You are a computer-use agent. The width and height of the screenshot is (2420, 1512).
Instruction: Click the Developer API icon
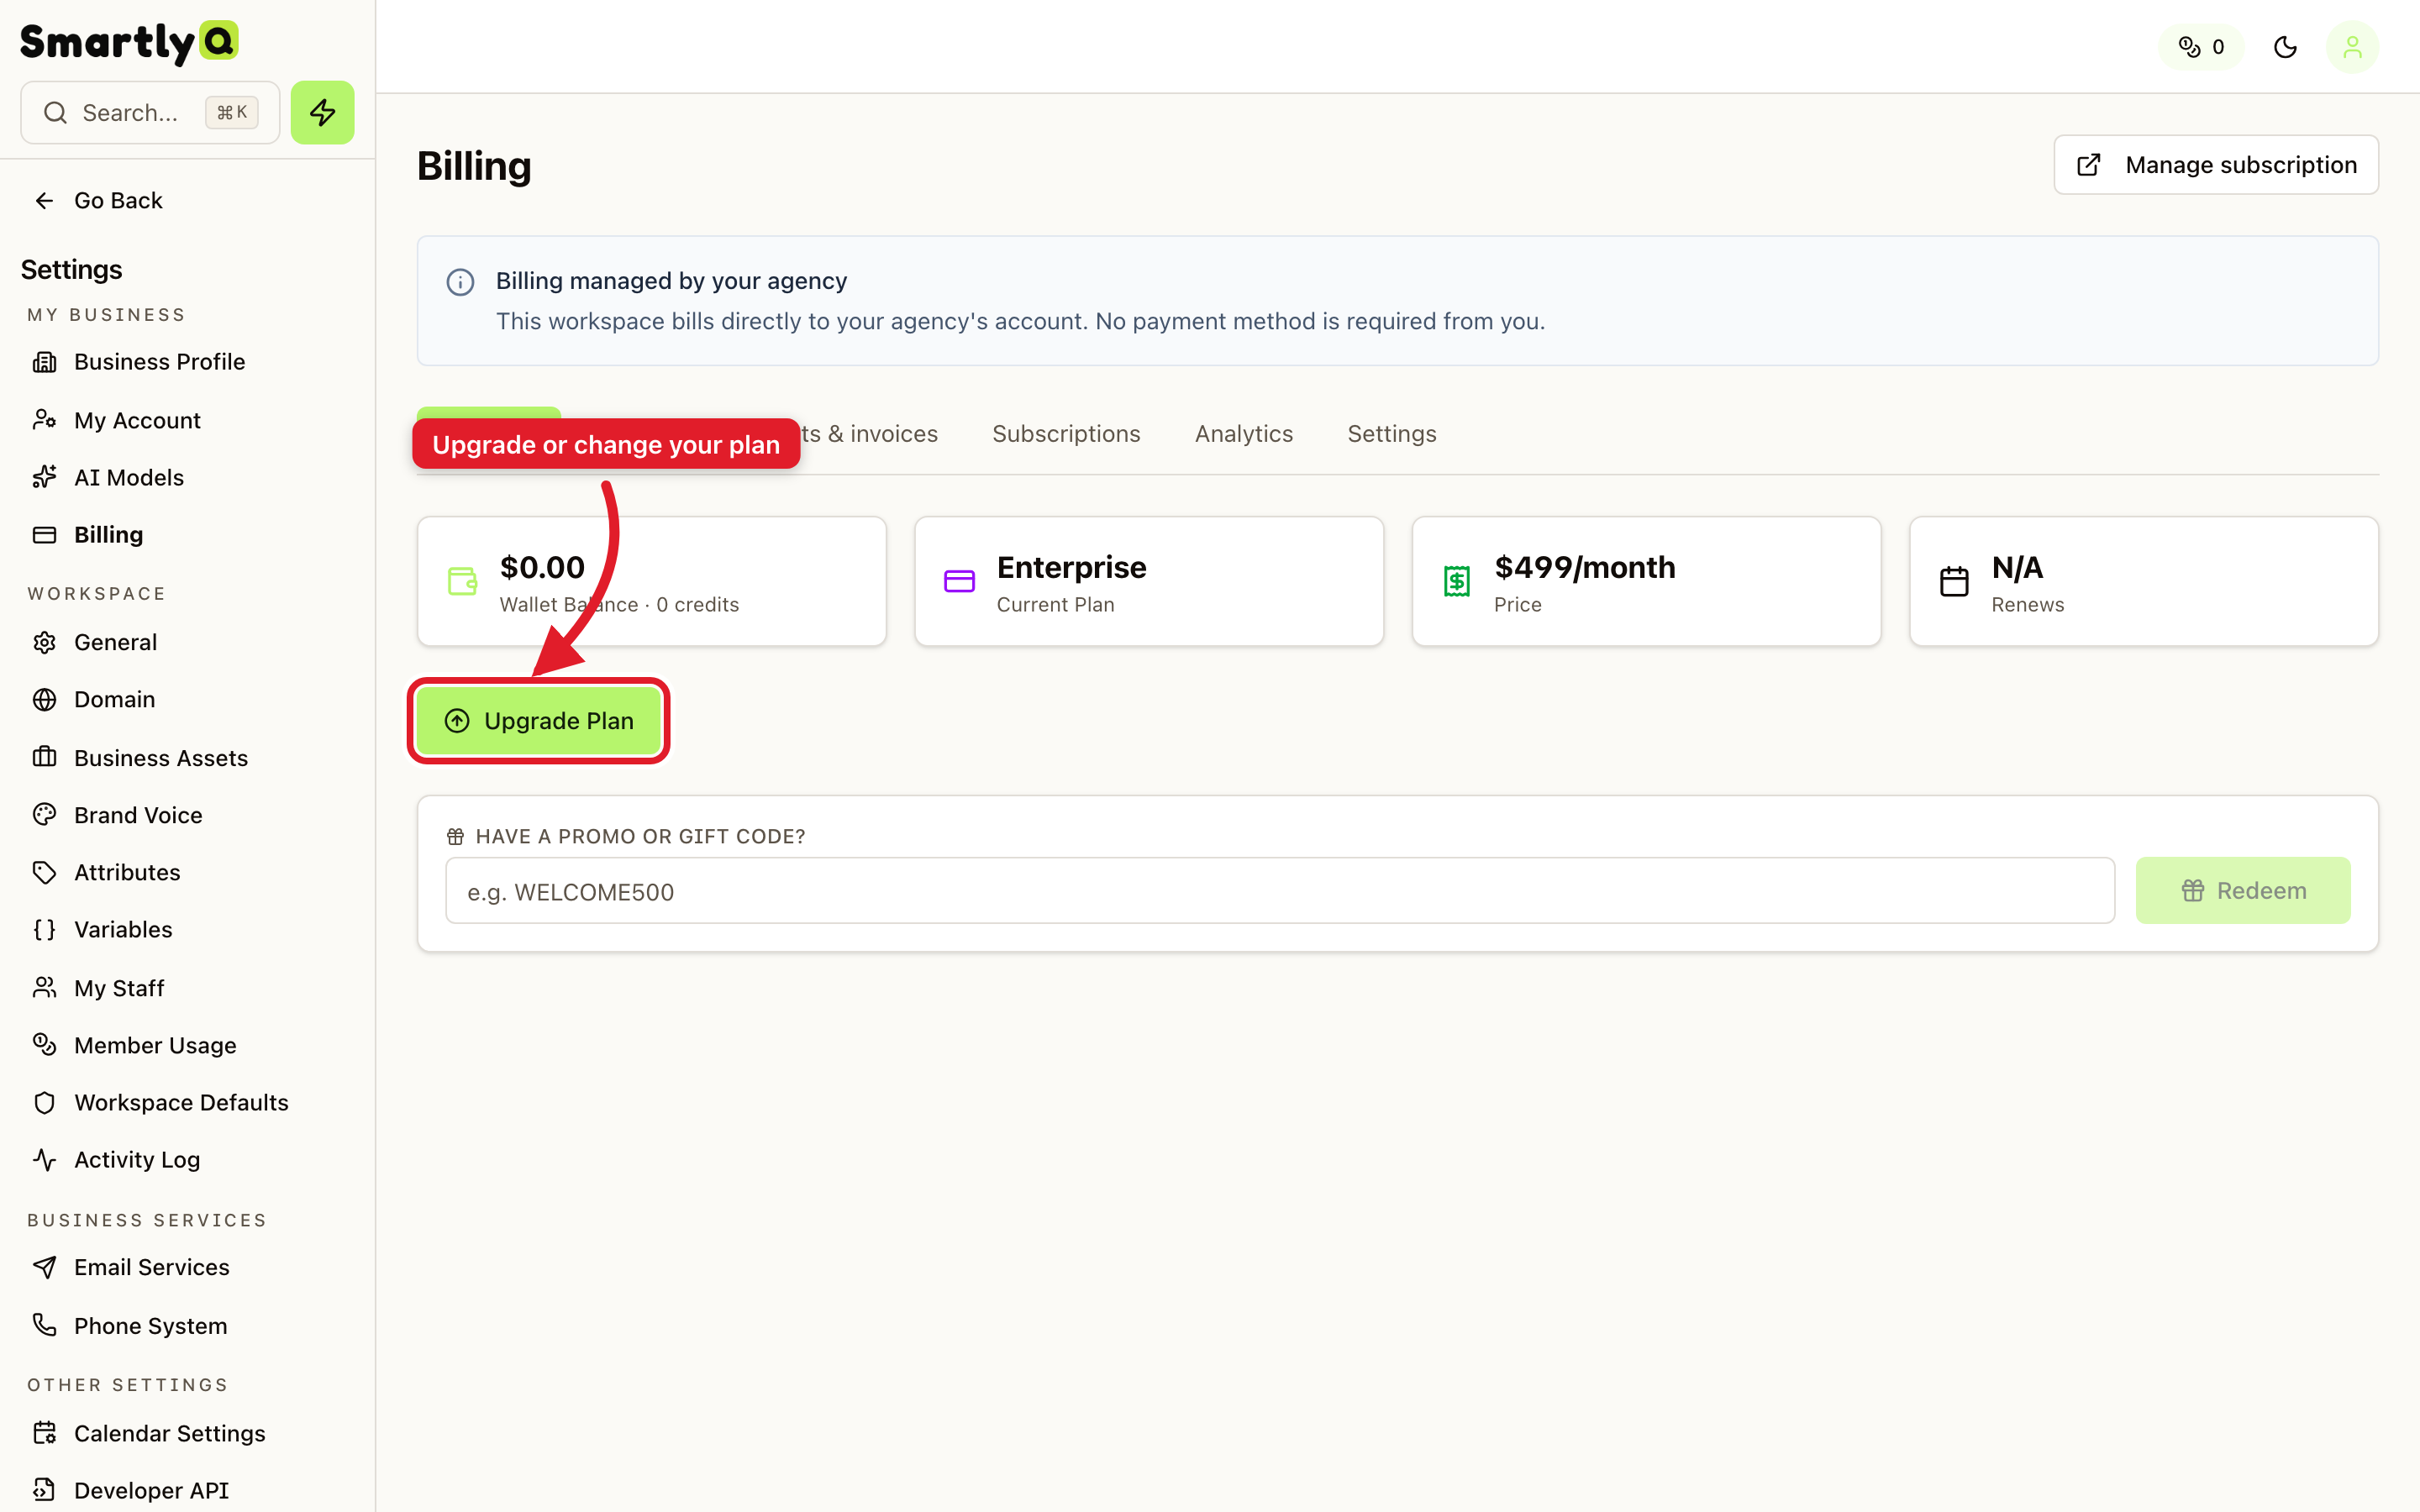pyautogui.click(x=44, y=1490)
